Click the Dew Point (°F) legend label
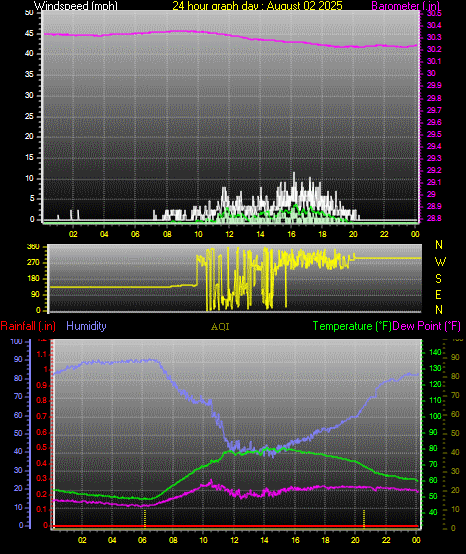466x554 pixels. click(427, 326)
